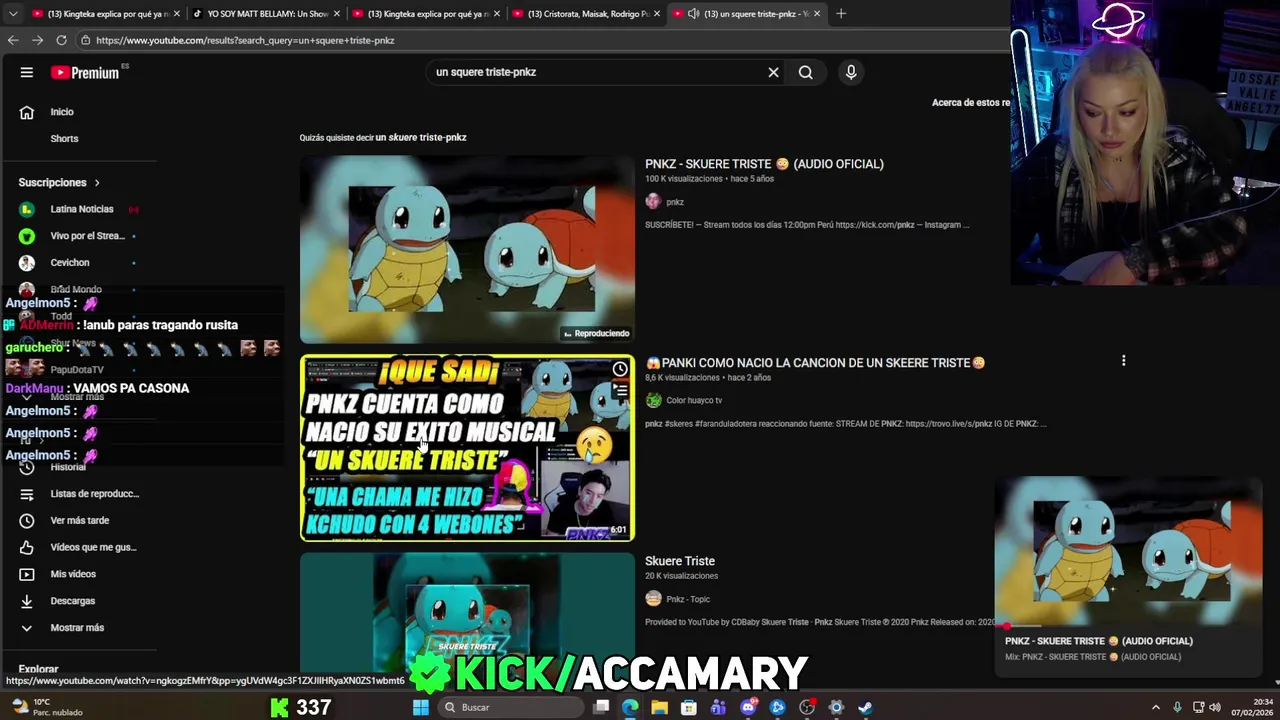Open more options for PANKI video

(x=1123, y=360)
